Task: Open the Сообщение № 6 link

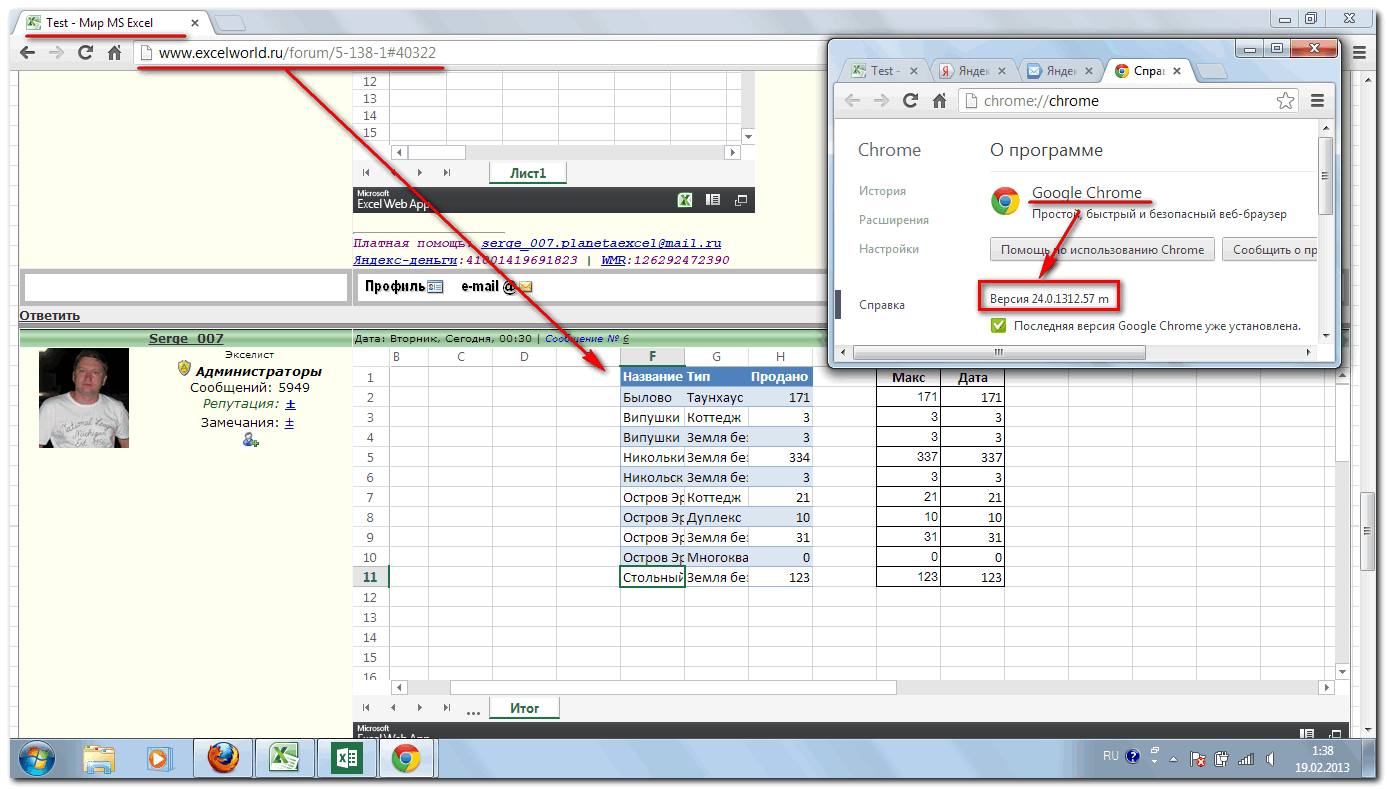Action: pos(587,339)
